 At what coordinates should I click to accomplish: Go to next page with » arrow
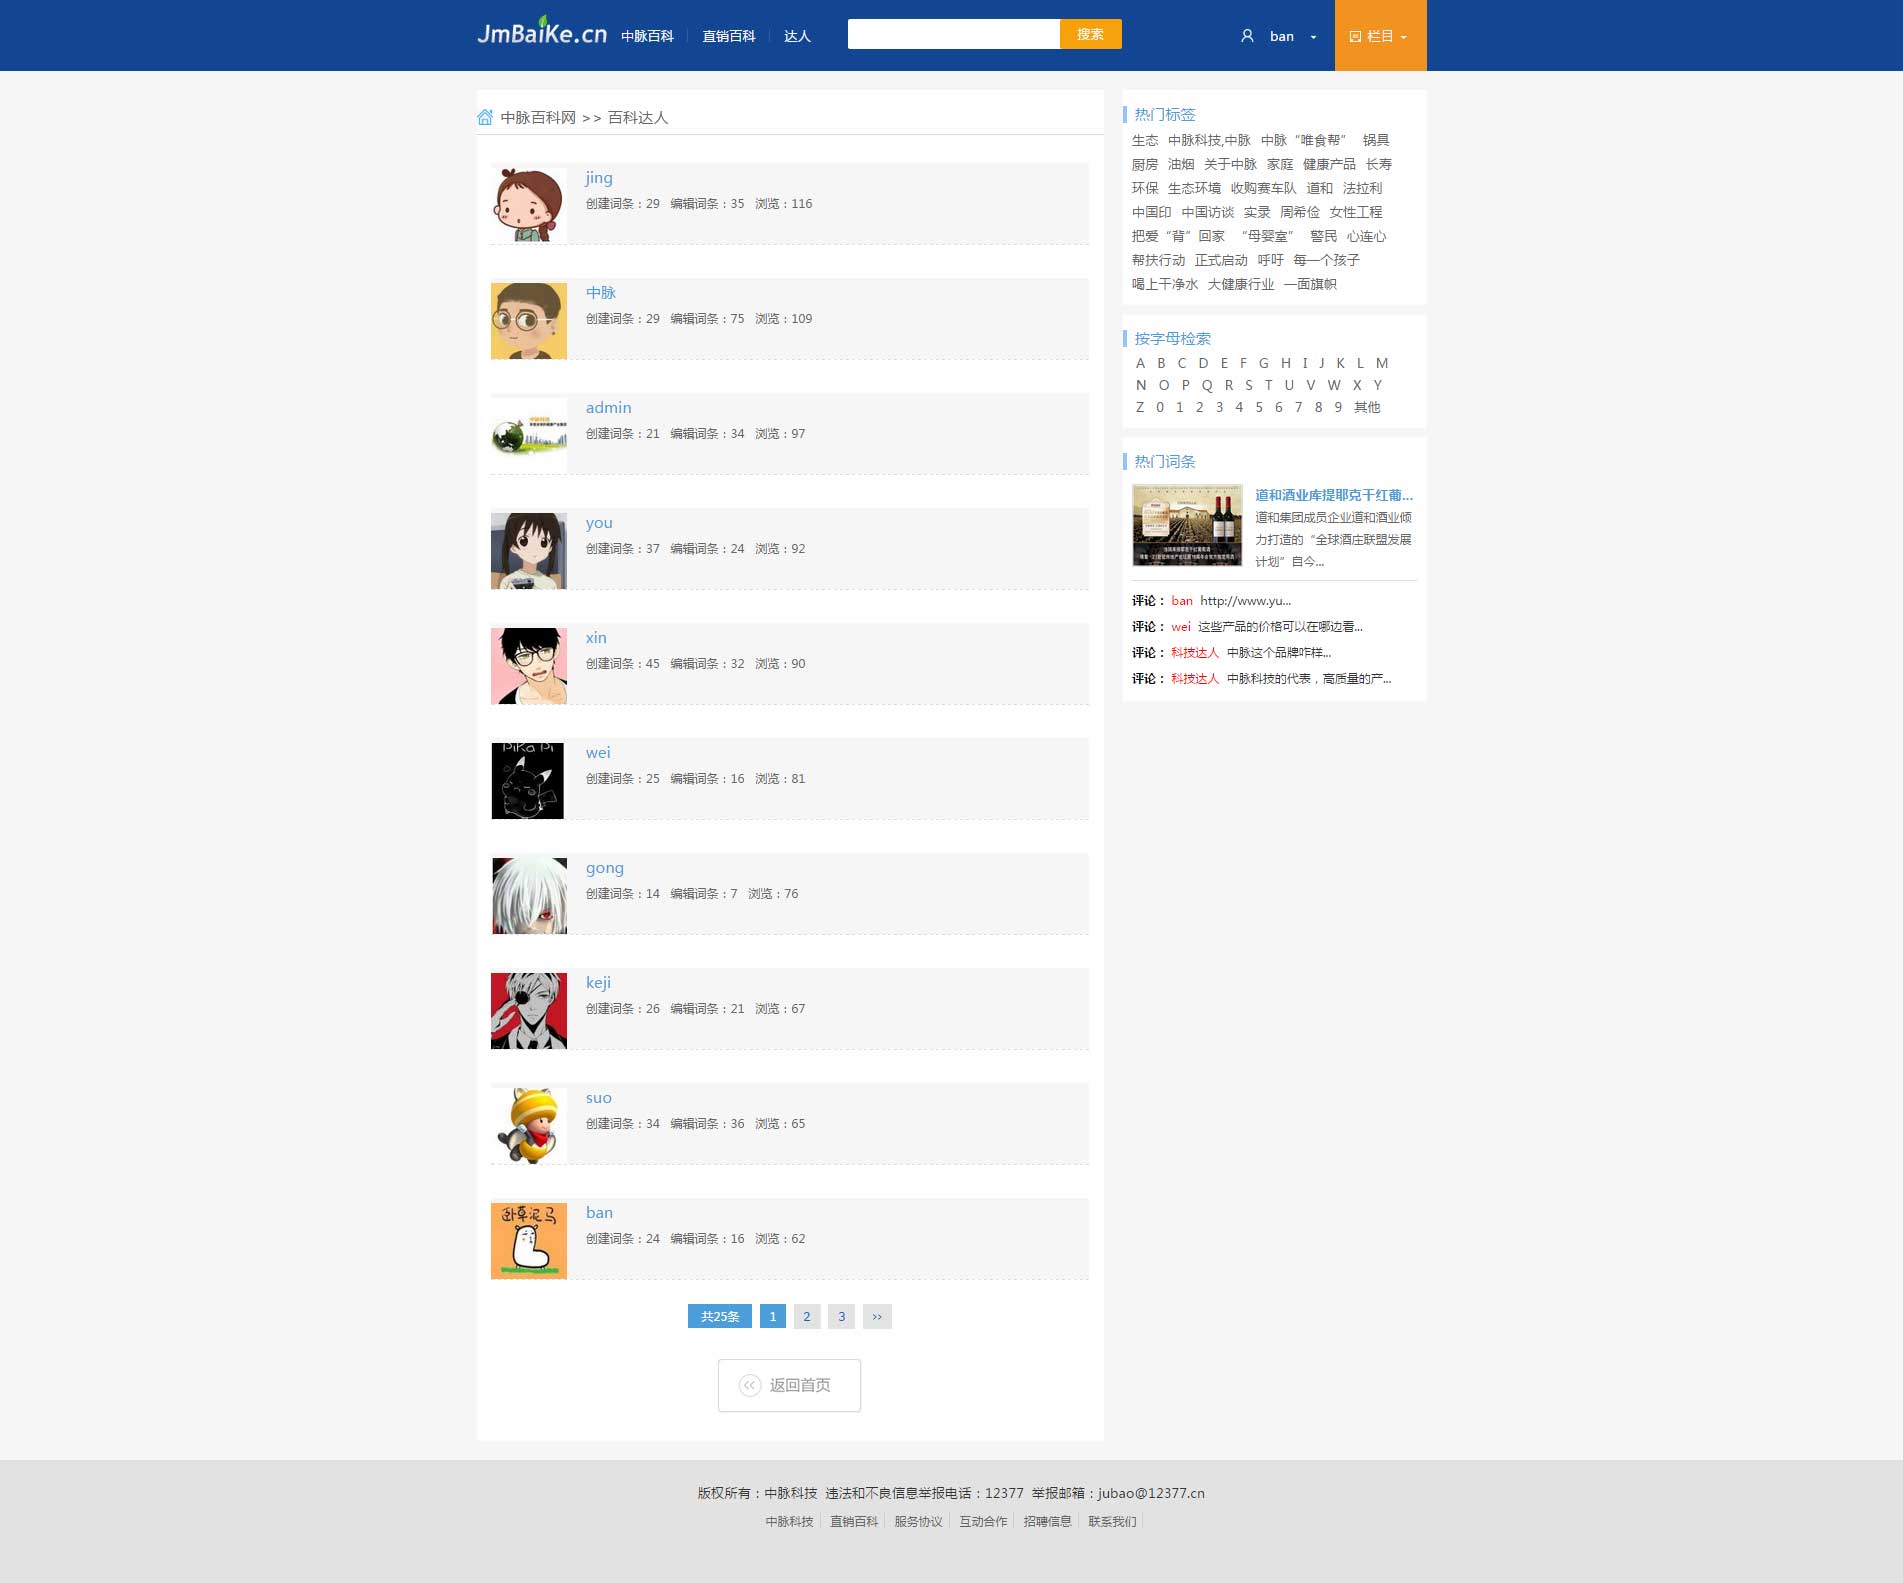coord(877,1316)
